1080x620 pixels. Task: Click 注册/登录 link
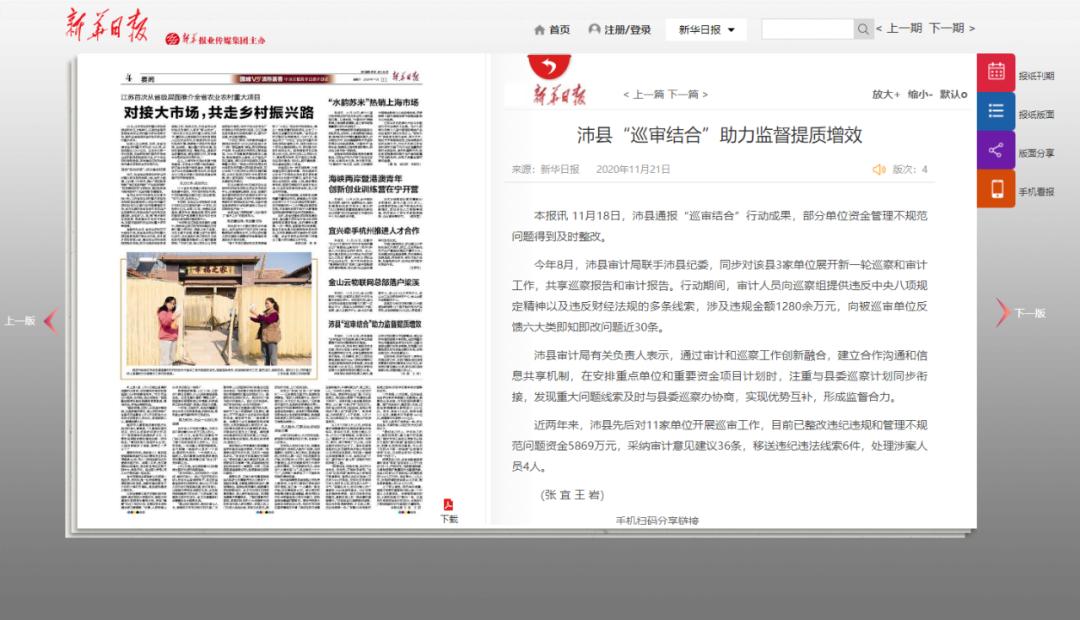[x=627, y=30]
